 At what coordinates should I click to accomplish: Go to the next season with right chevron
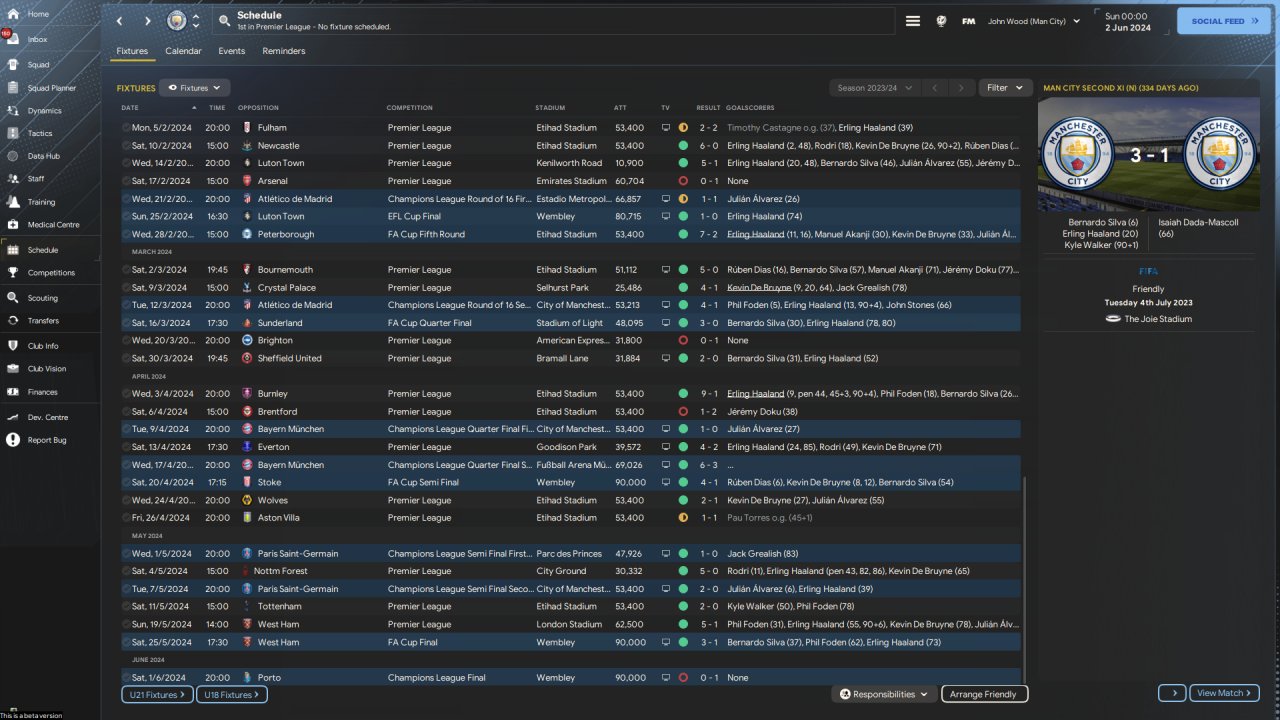(962, 88)
